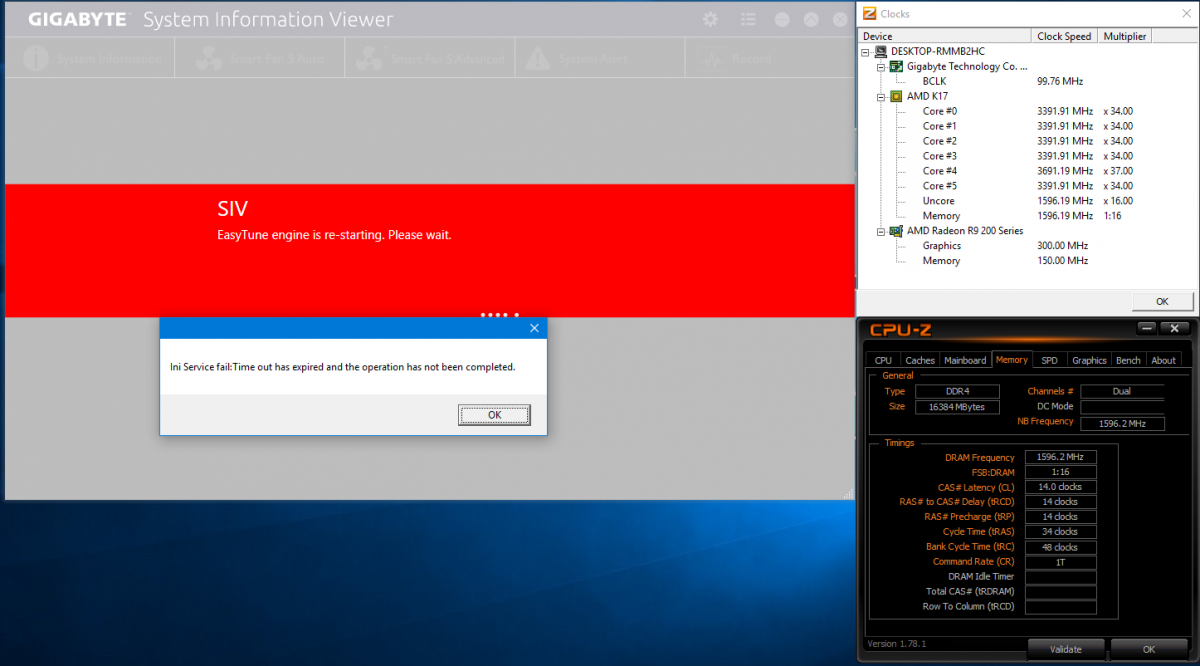Click the round up-arrow icon in SIV title bar

811,20
